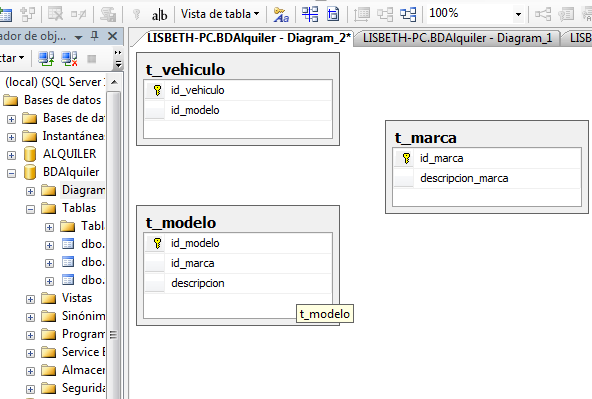
Task: Add a new text annotation (a|b icon)
Action: pyautogui.click(x=159, y=15)
